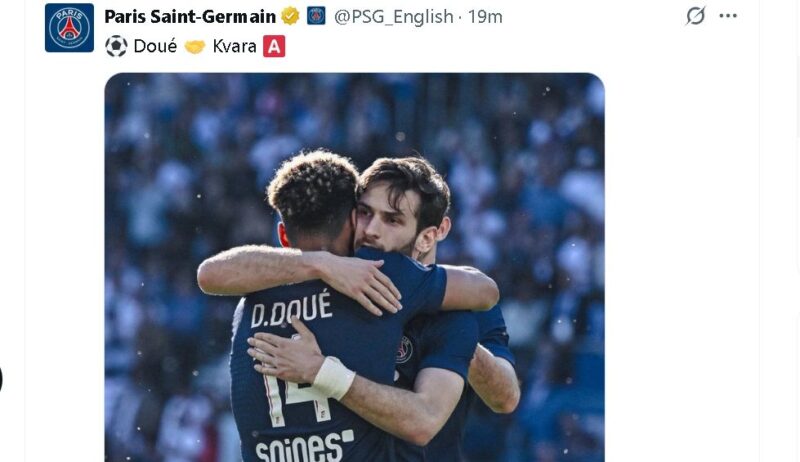Open the Paris Saint-Germain display name
This screenshot has height=462, width=800.
click(x=190, y=17)
